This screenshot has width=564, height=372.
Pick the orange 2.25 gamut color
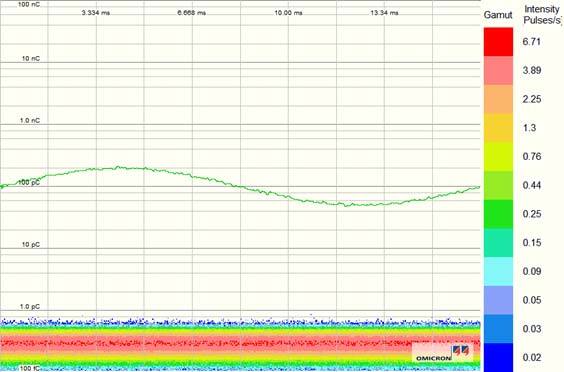pos(498,99)
